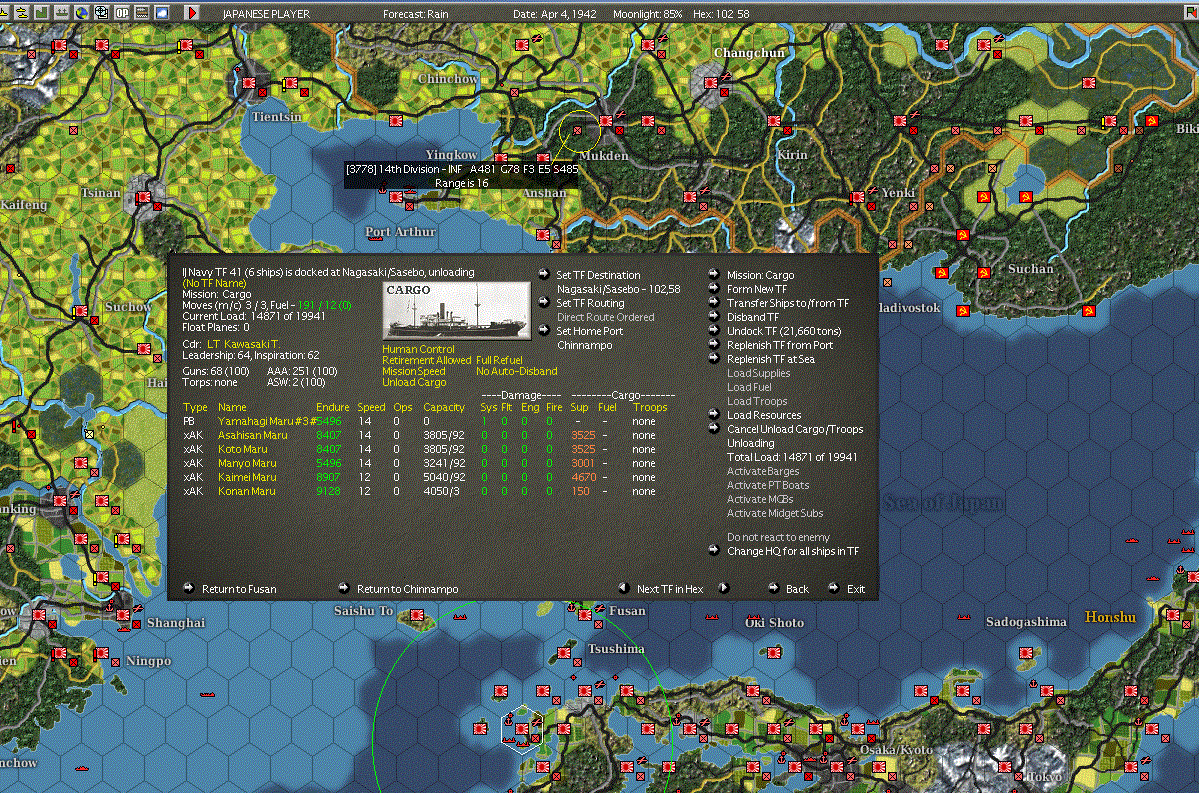The image size is (1199, 793).
Task: Open the green industry toolbar icon
Action: [x=42, y=12]
